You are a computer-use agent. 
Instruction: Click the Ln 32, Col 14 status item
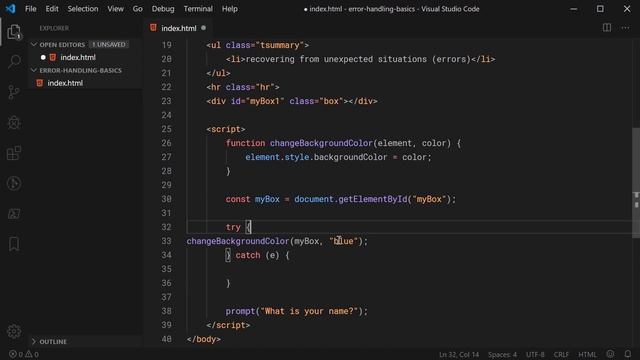pyautogui.click(x=459, y=354)
